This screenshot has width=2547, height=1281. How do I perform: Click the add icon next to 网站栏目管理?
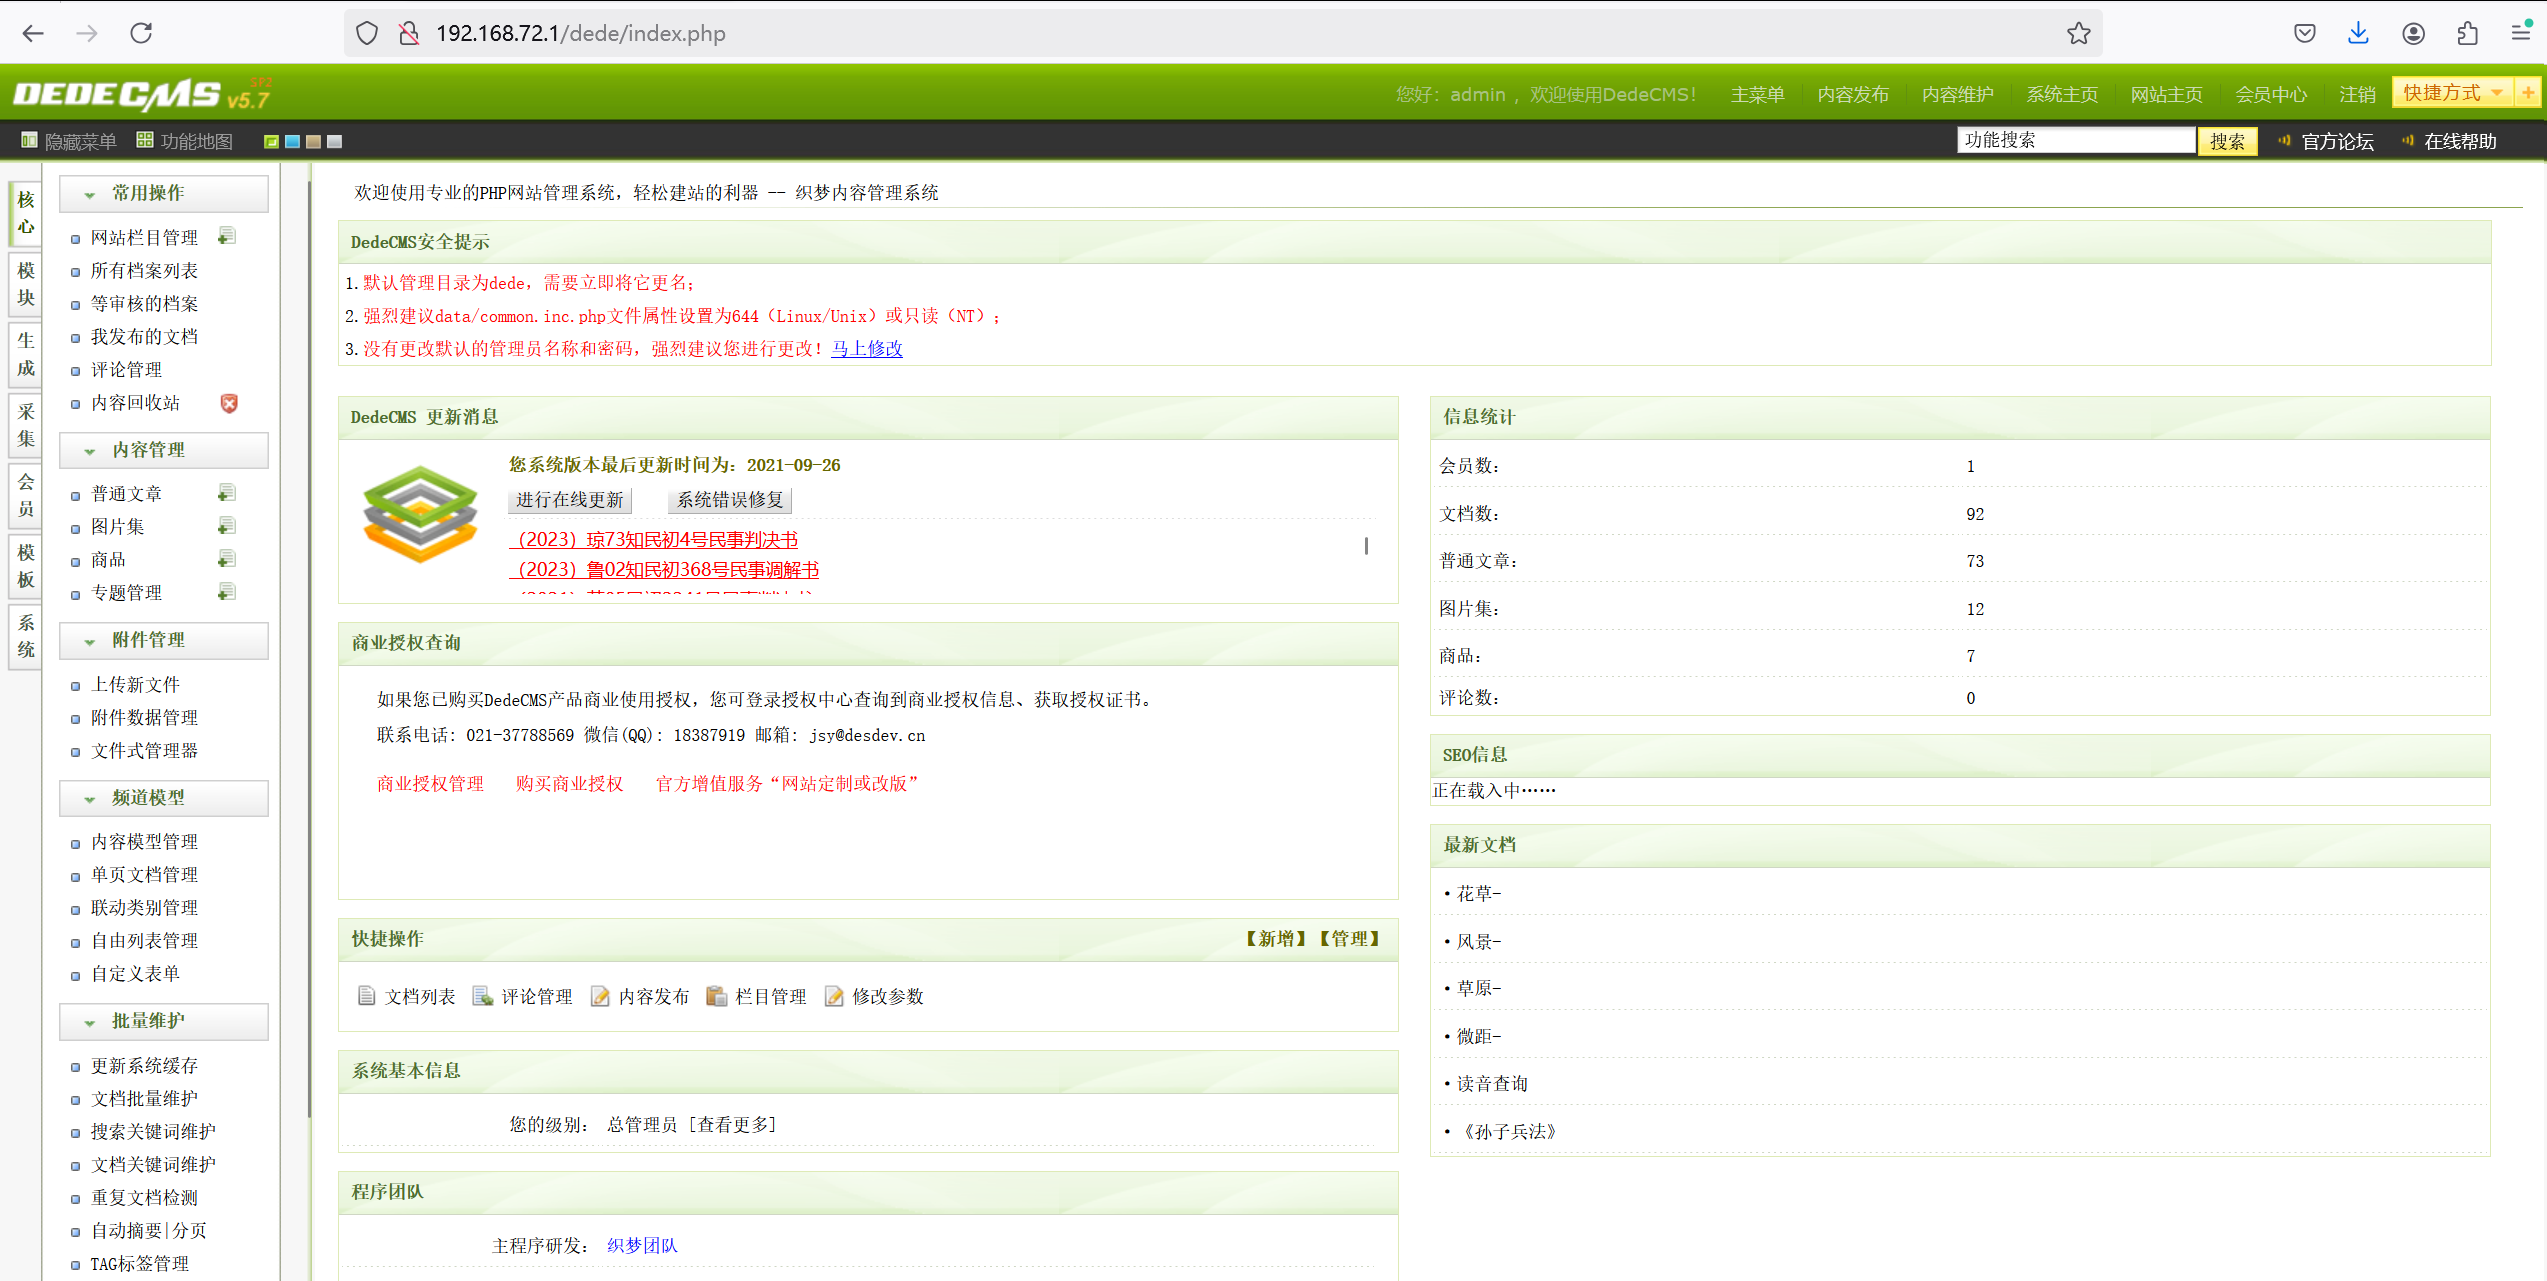(227, 236)
